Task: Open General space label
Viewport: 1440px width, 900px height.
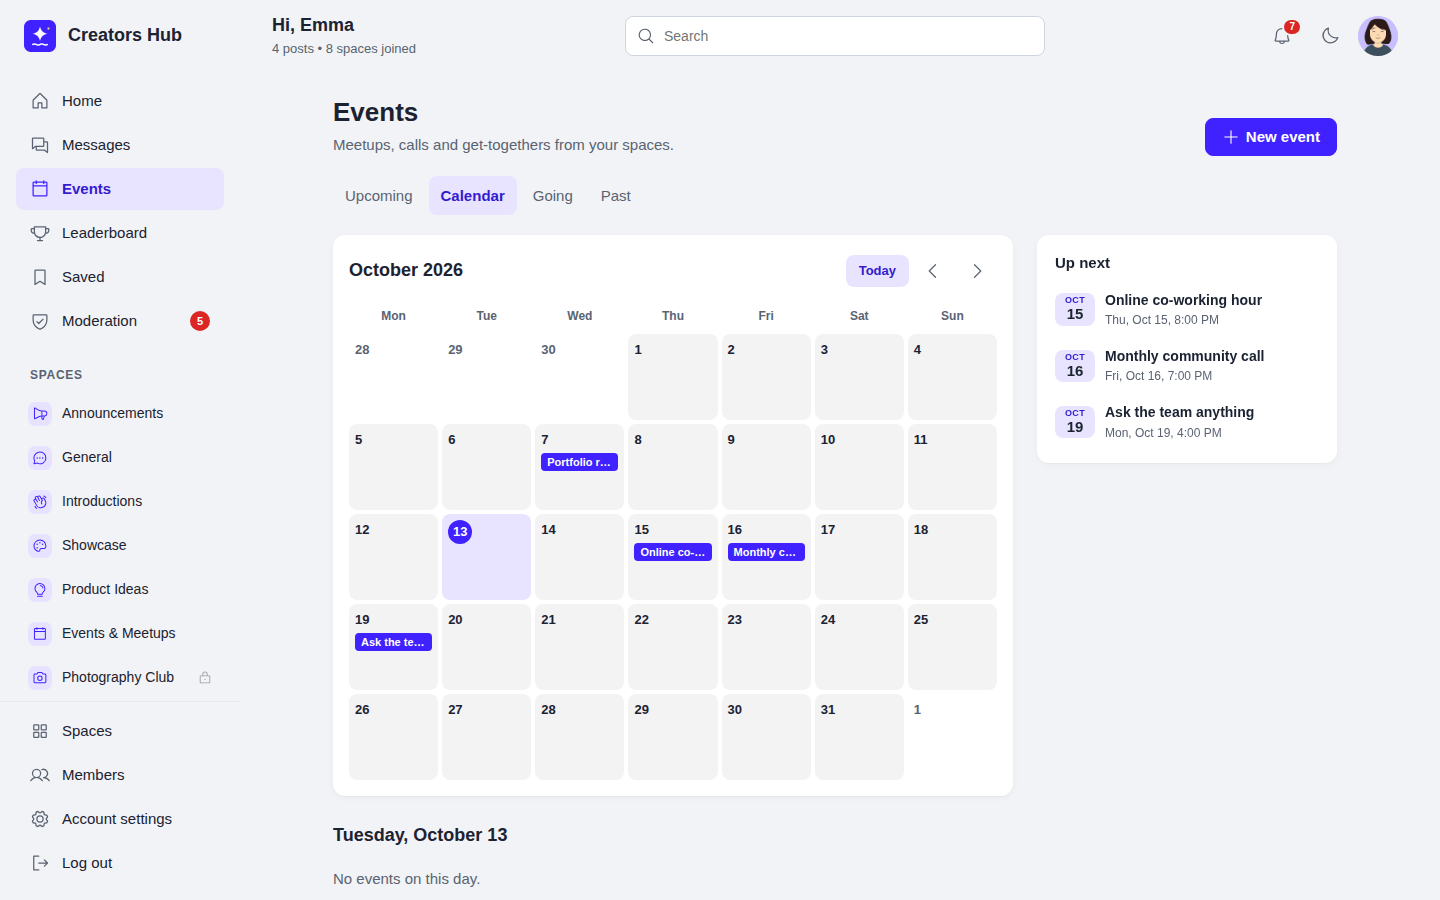Action: 87,457
